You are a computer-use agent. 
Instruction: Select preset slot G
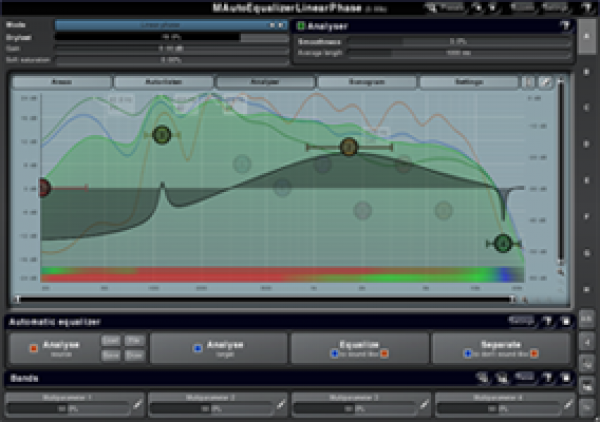pyautogui.click(x=587, y=253)
